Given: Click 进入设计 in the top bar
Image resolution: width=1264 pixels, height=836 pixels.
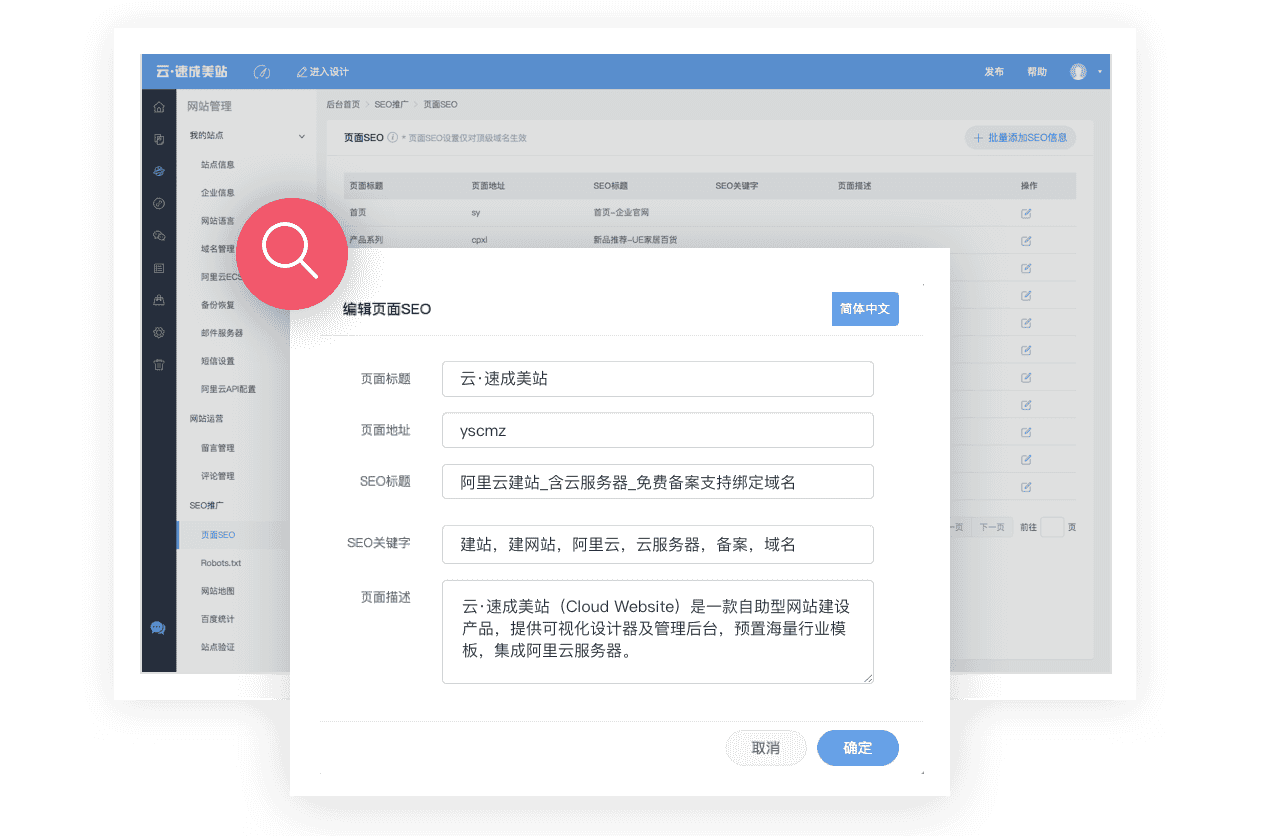Looking at the screenshot, I should [x=323, y=72].
